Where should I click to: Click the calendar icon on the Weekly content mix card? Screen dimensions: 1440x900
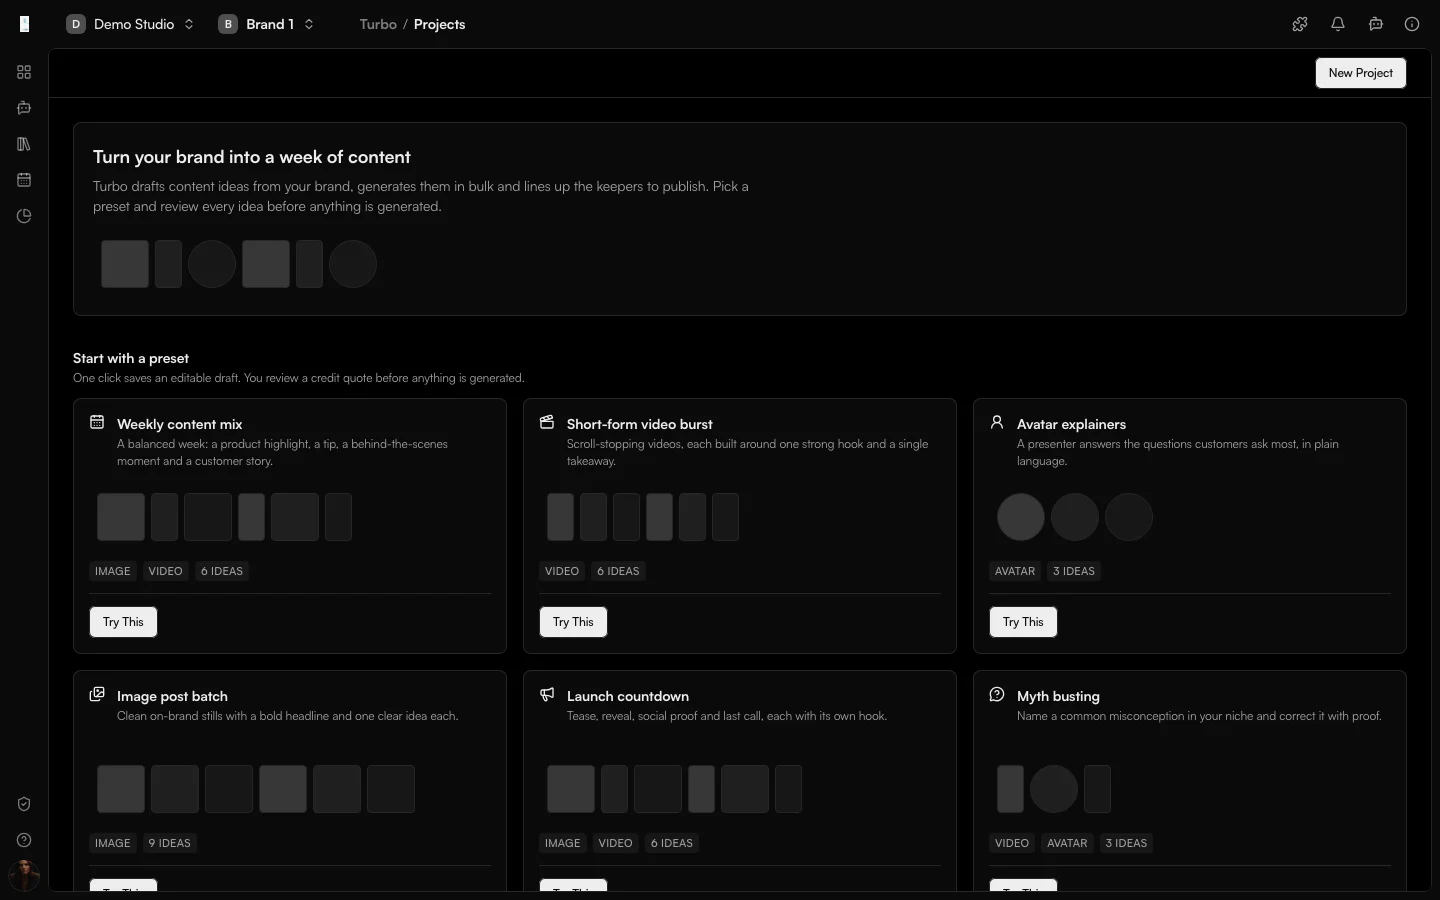coord(97,422)
